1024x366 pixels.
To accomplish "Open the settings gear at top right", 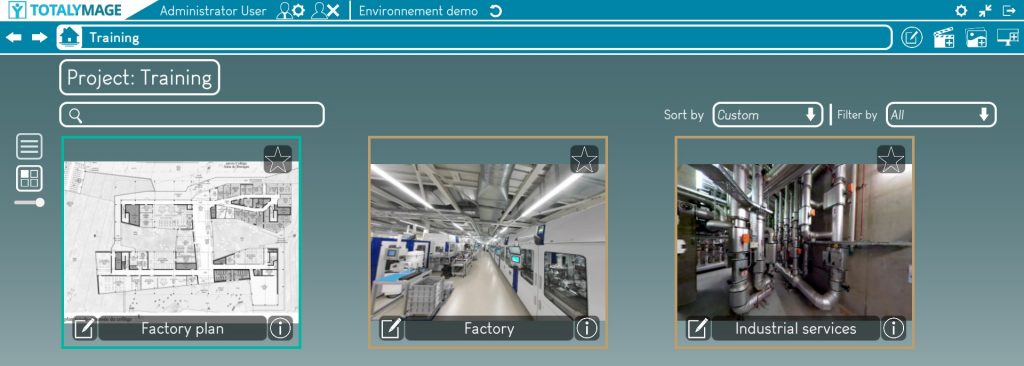I will pyautogui.click(x=961, y=11).
